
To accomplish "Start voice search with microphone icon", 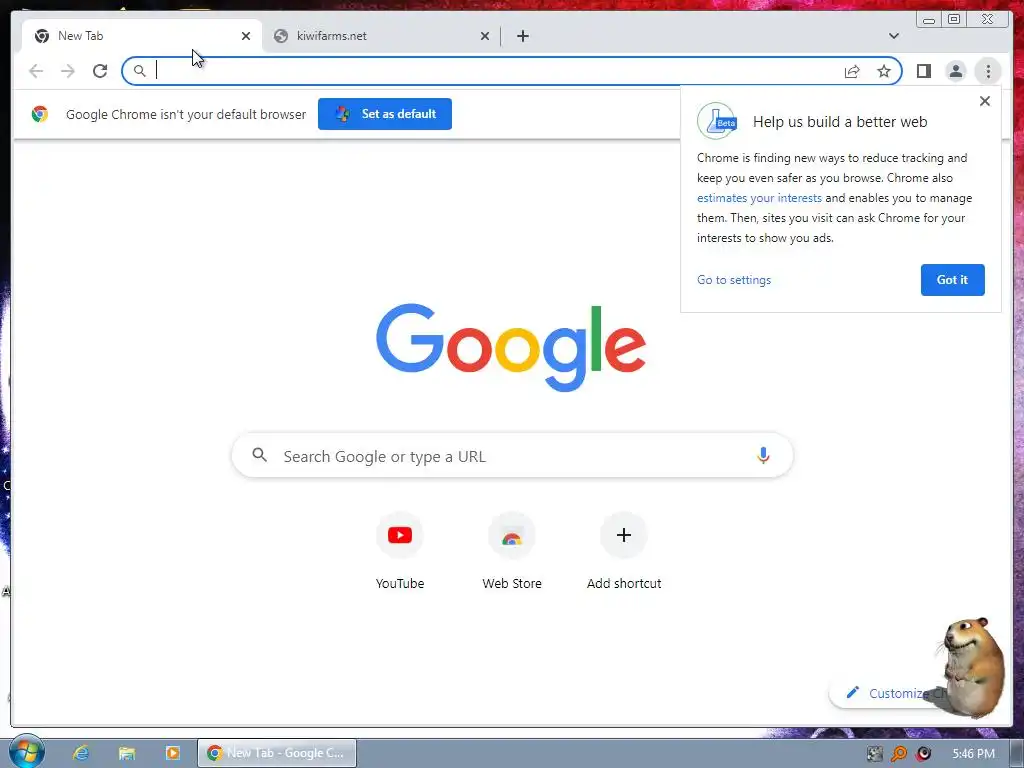I will point(763,455).
